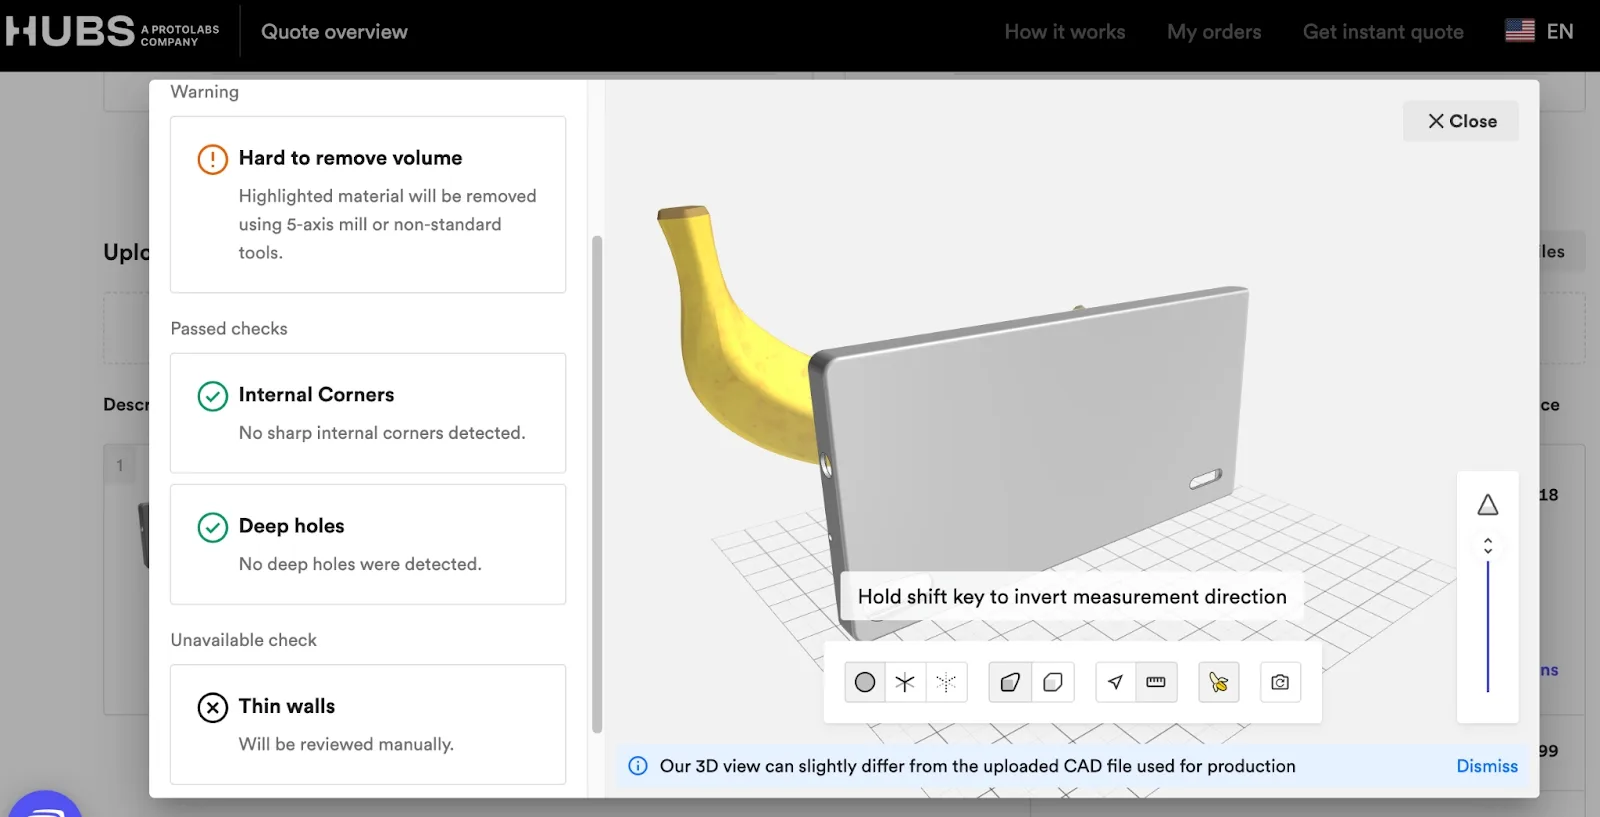Viewport: 1600px width, 817px height.
Task: Close the 3D viewer dialog
Action: click(x=1461, y=121)
